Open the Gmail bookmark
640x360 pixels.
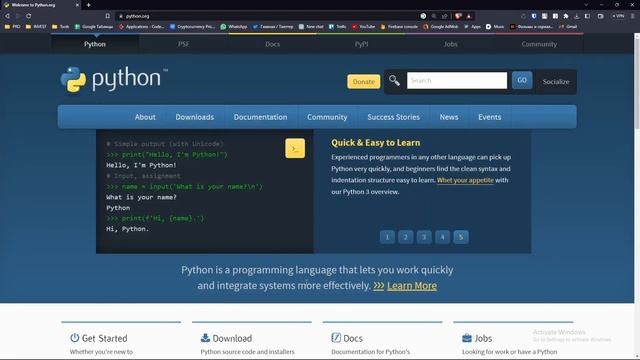click(x=568, y=27)
